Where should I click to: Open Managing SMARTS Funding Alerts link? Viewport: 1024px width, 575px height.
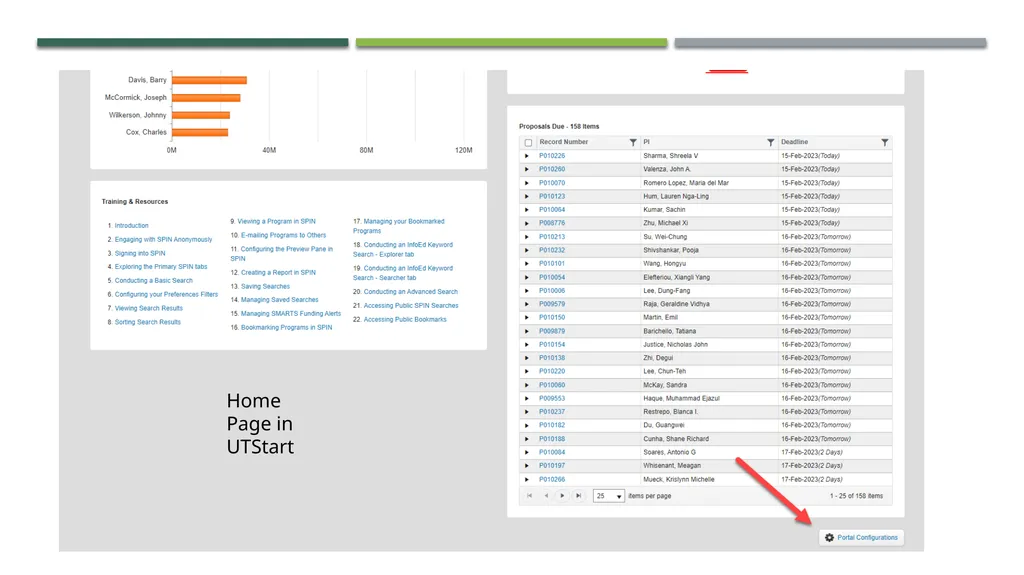(x=291, y=314)
